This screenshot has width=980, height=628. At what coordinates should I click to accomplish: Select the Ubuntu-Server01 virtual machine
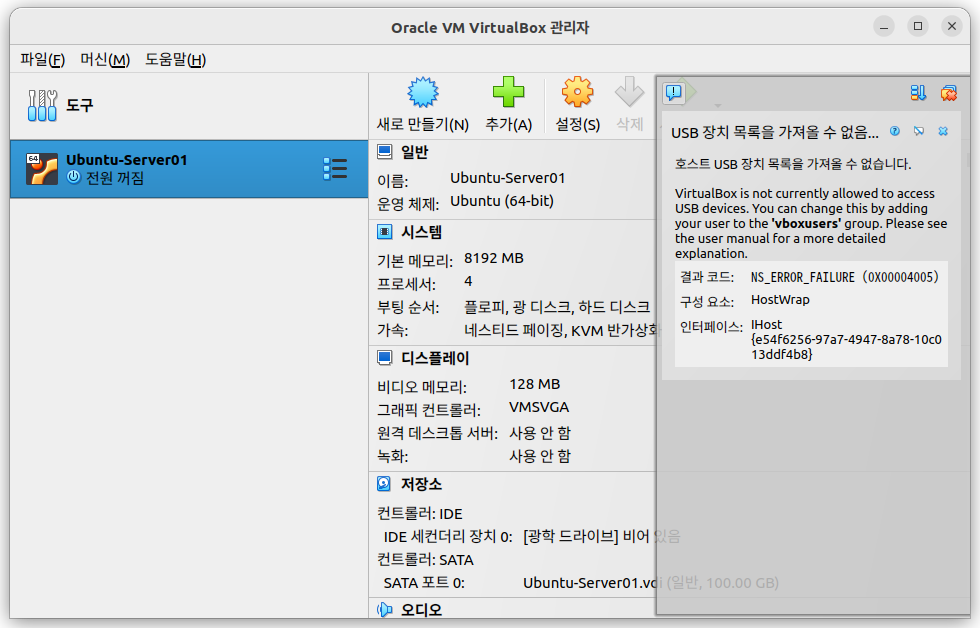pos(189,169)
